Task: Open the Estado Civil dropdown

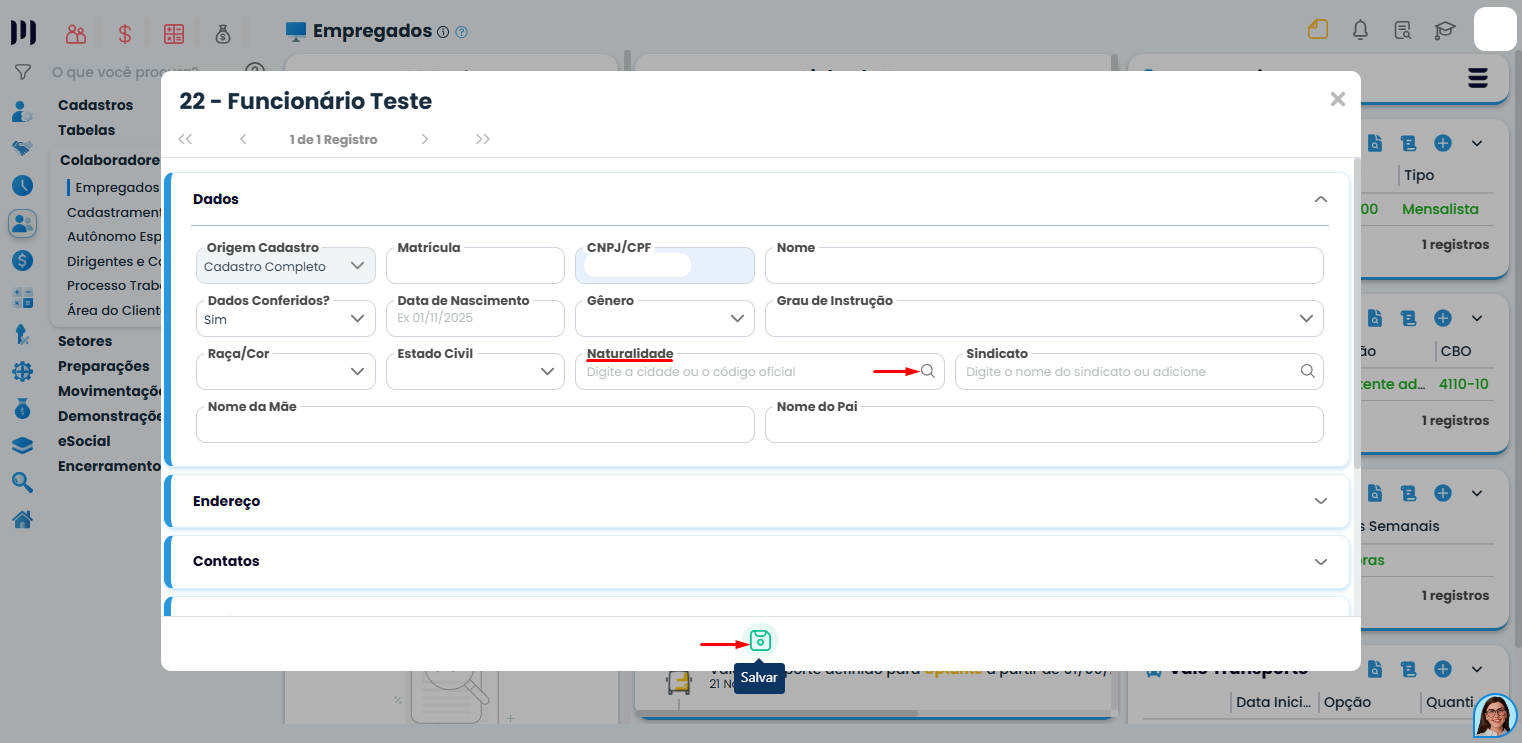Action: pyautogui.click(x=475, y=372)
